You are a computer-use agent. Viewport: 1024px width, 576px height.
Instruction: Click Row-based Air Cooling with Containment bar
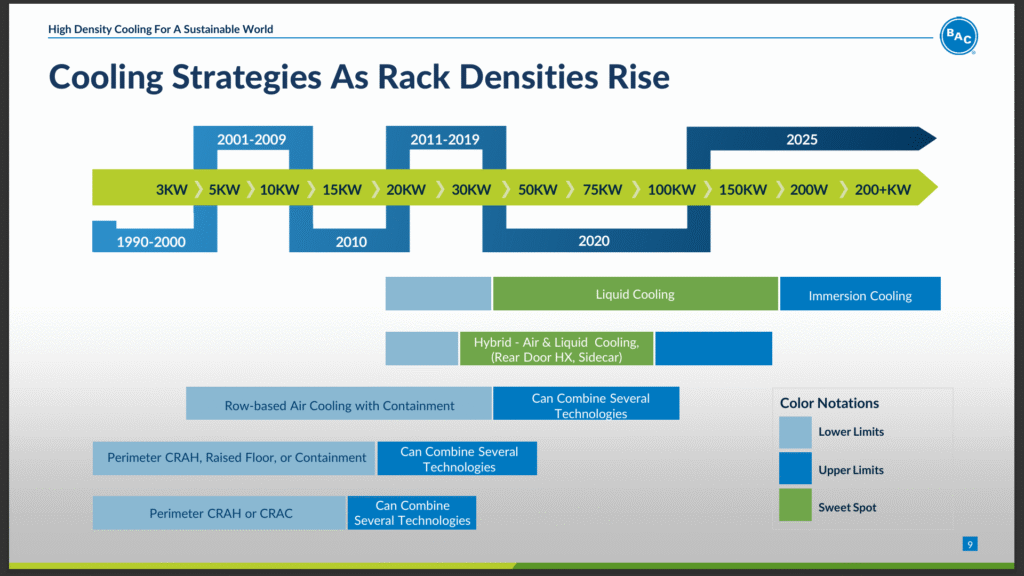point(339,405)
